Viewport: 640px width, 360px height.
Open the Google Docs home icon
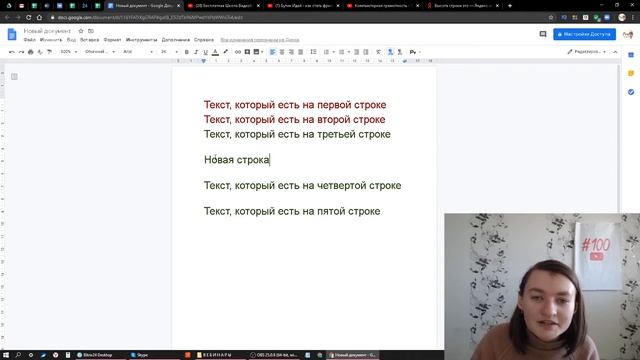[x=12, y=35]
